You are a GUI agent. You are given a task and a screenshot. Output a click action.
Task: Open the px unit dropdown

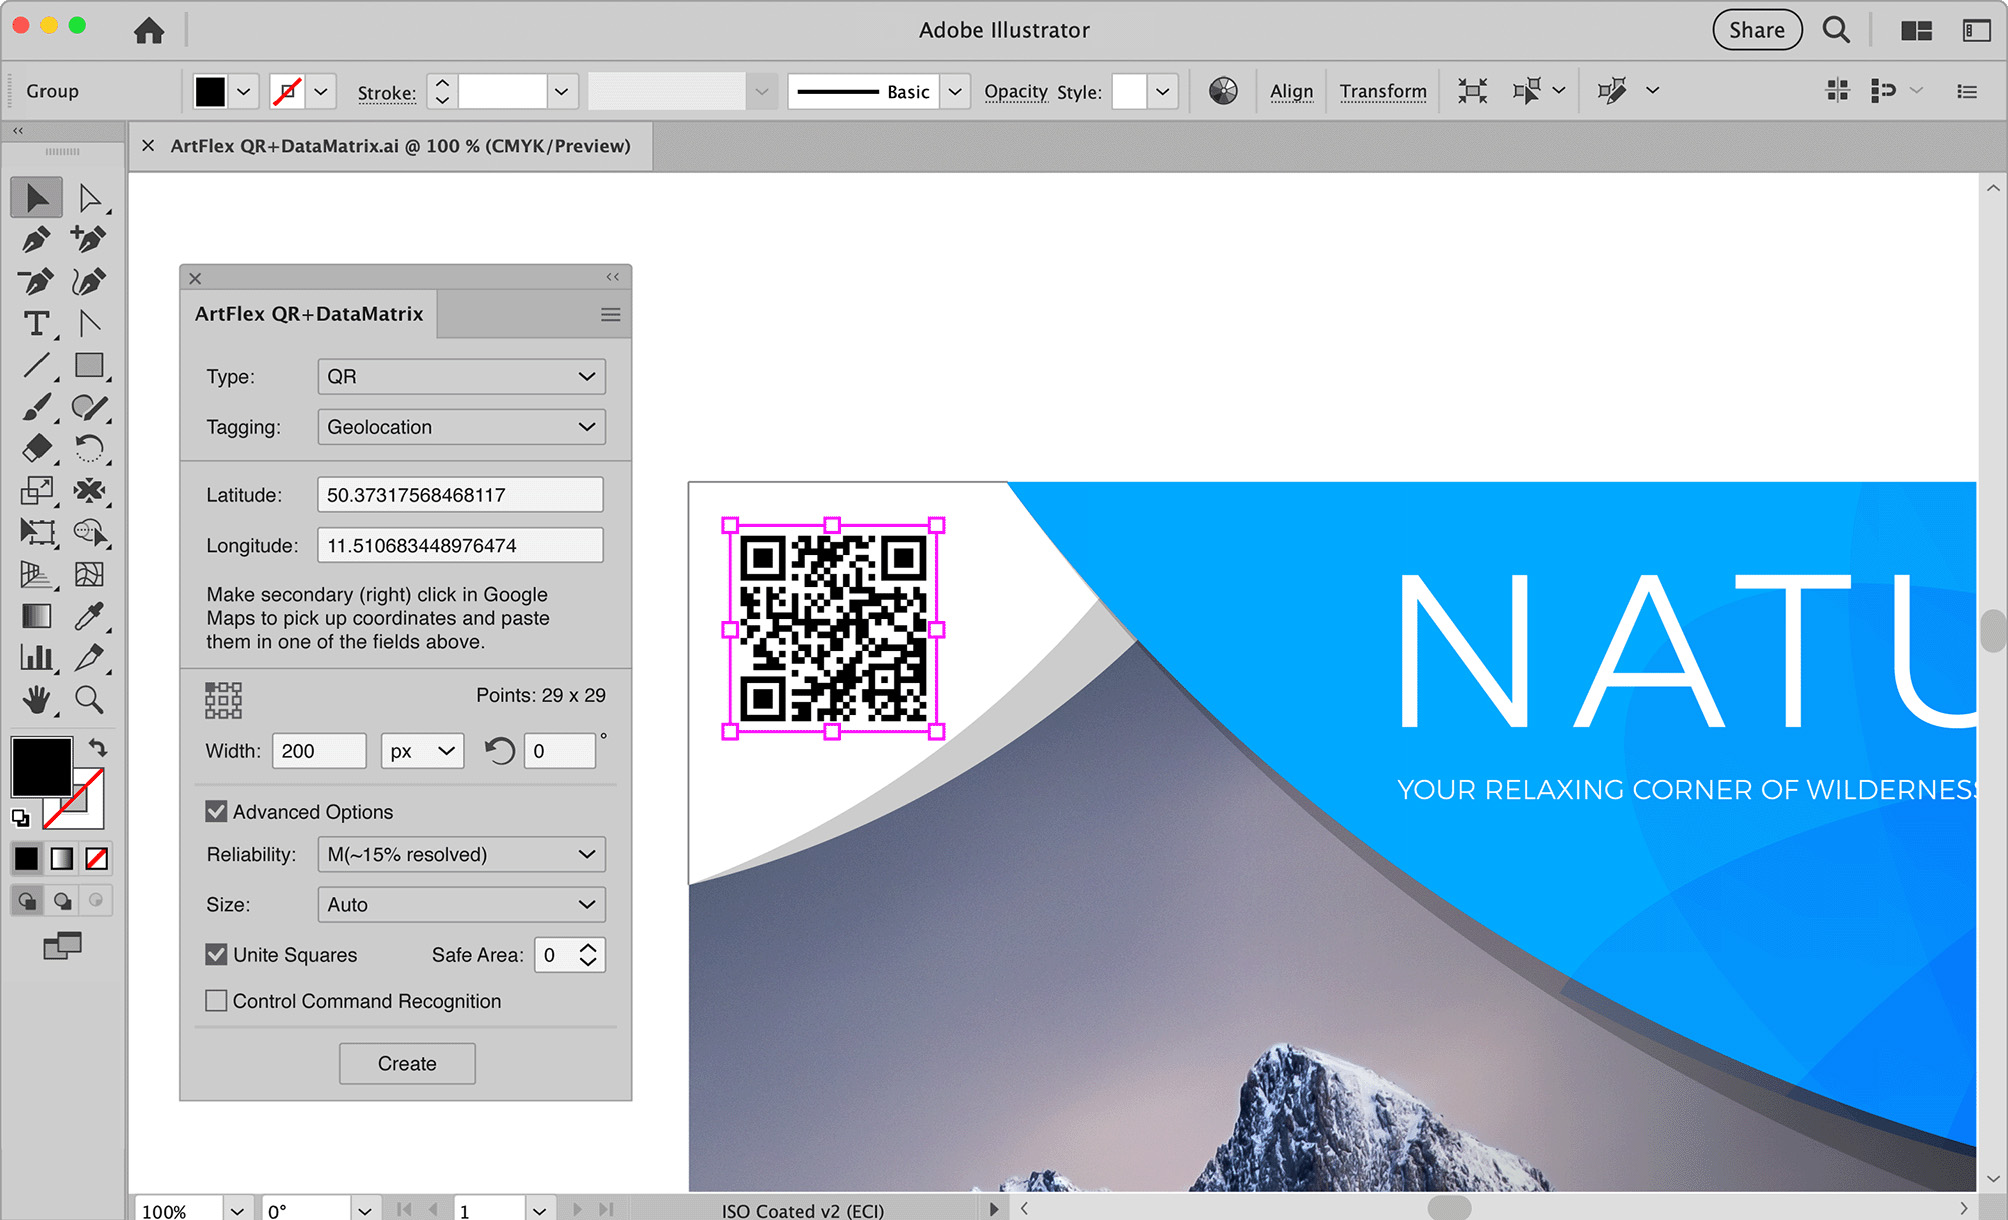coord(422,750)
